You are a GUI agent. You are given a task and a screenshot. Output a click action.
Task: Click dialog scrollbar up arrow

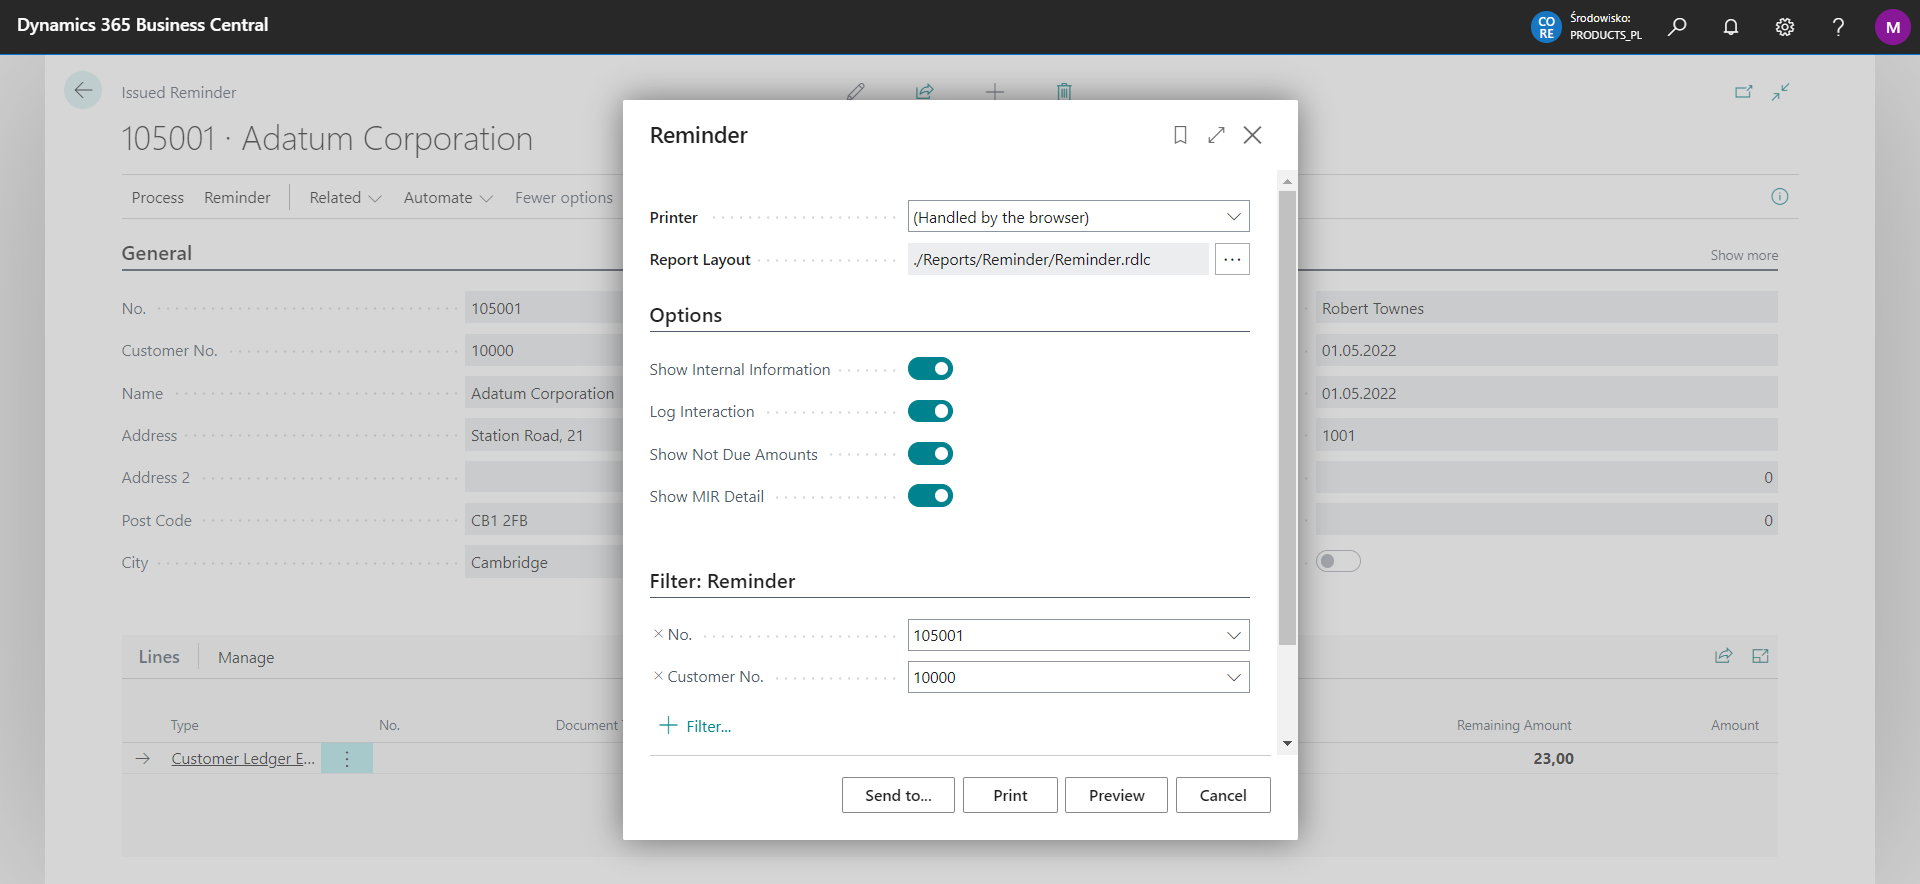coord(1287,182)
